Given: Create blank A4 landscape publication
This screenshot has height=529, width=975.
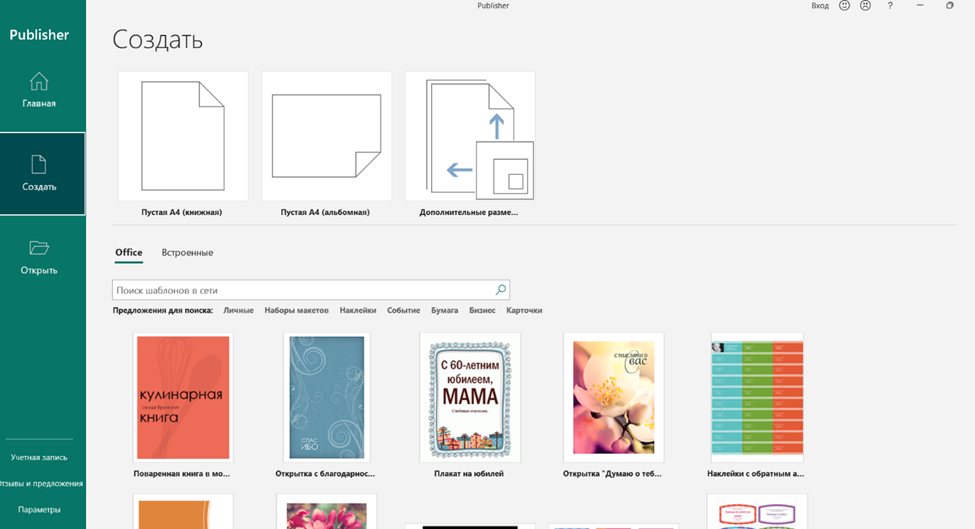Looking at the screenshot, I should click(326, 136).
